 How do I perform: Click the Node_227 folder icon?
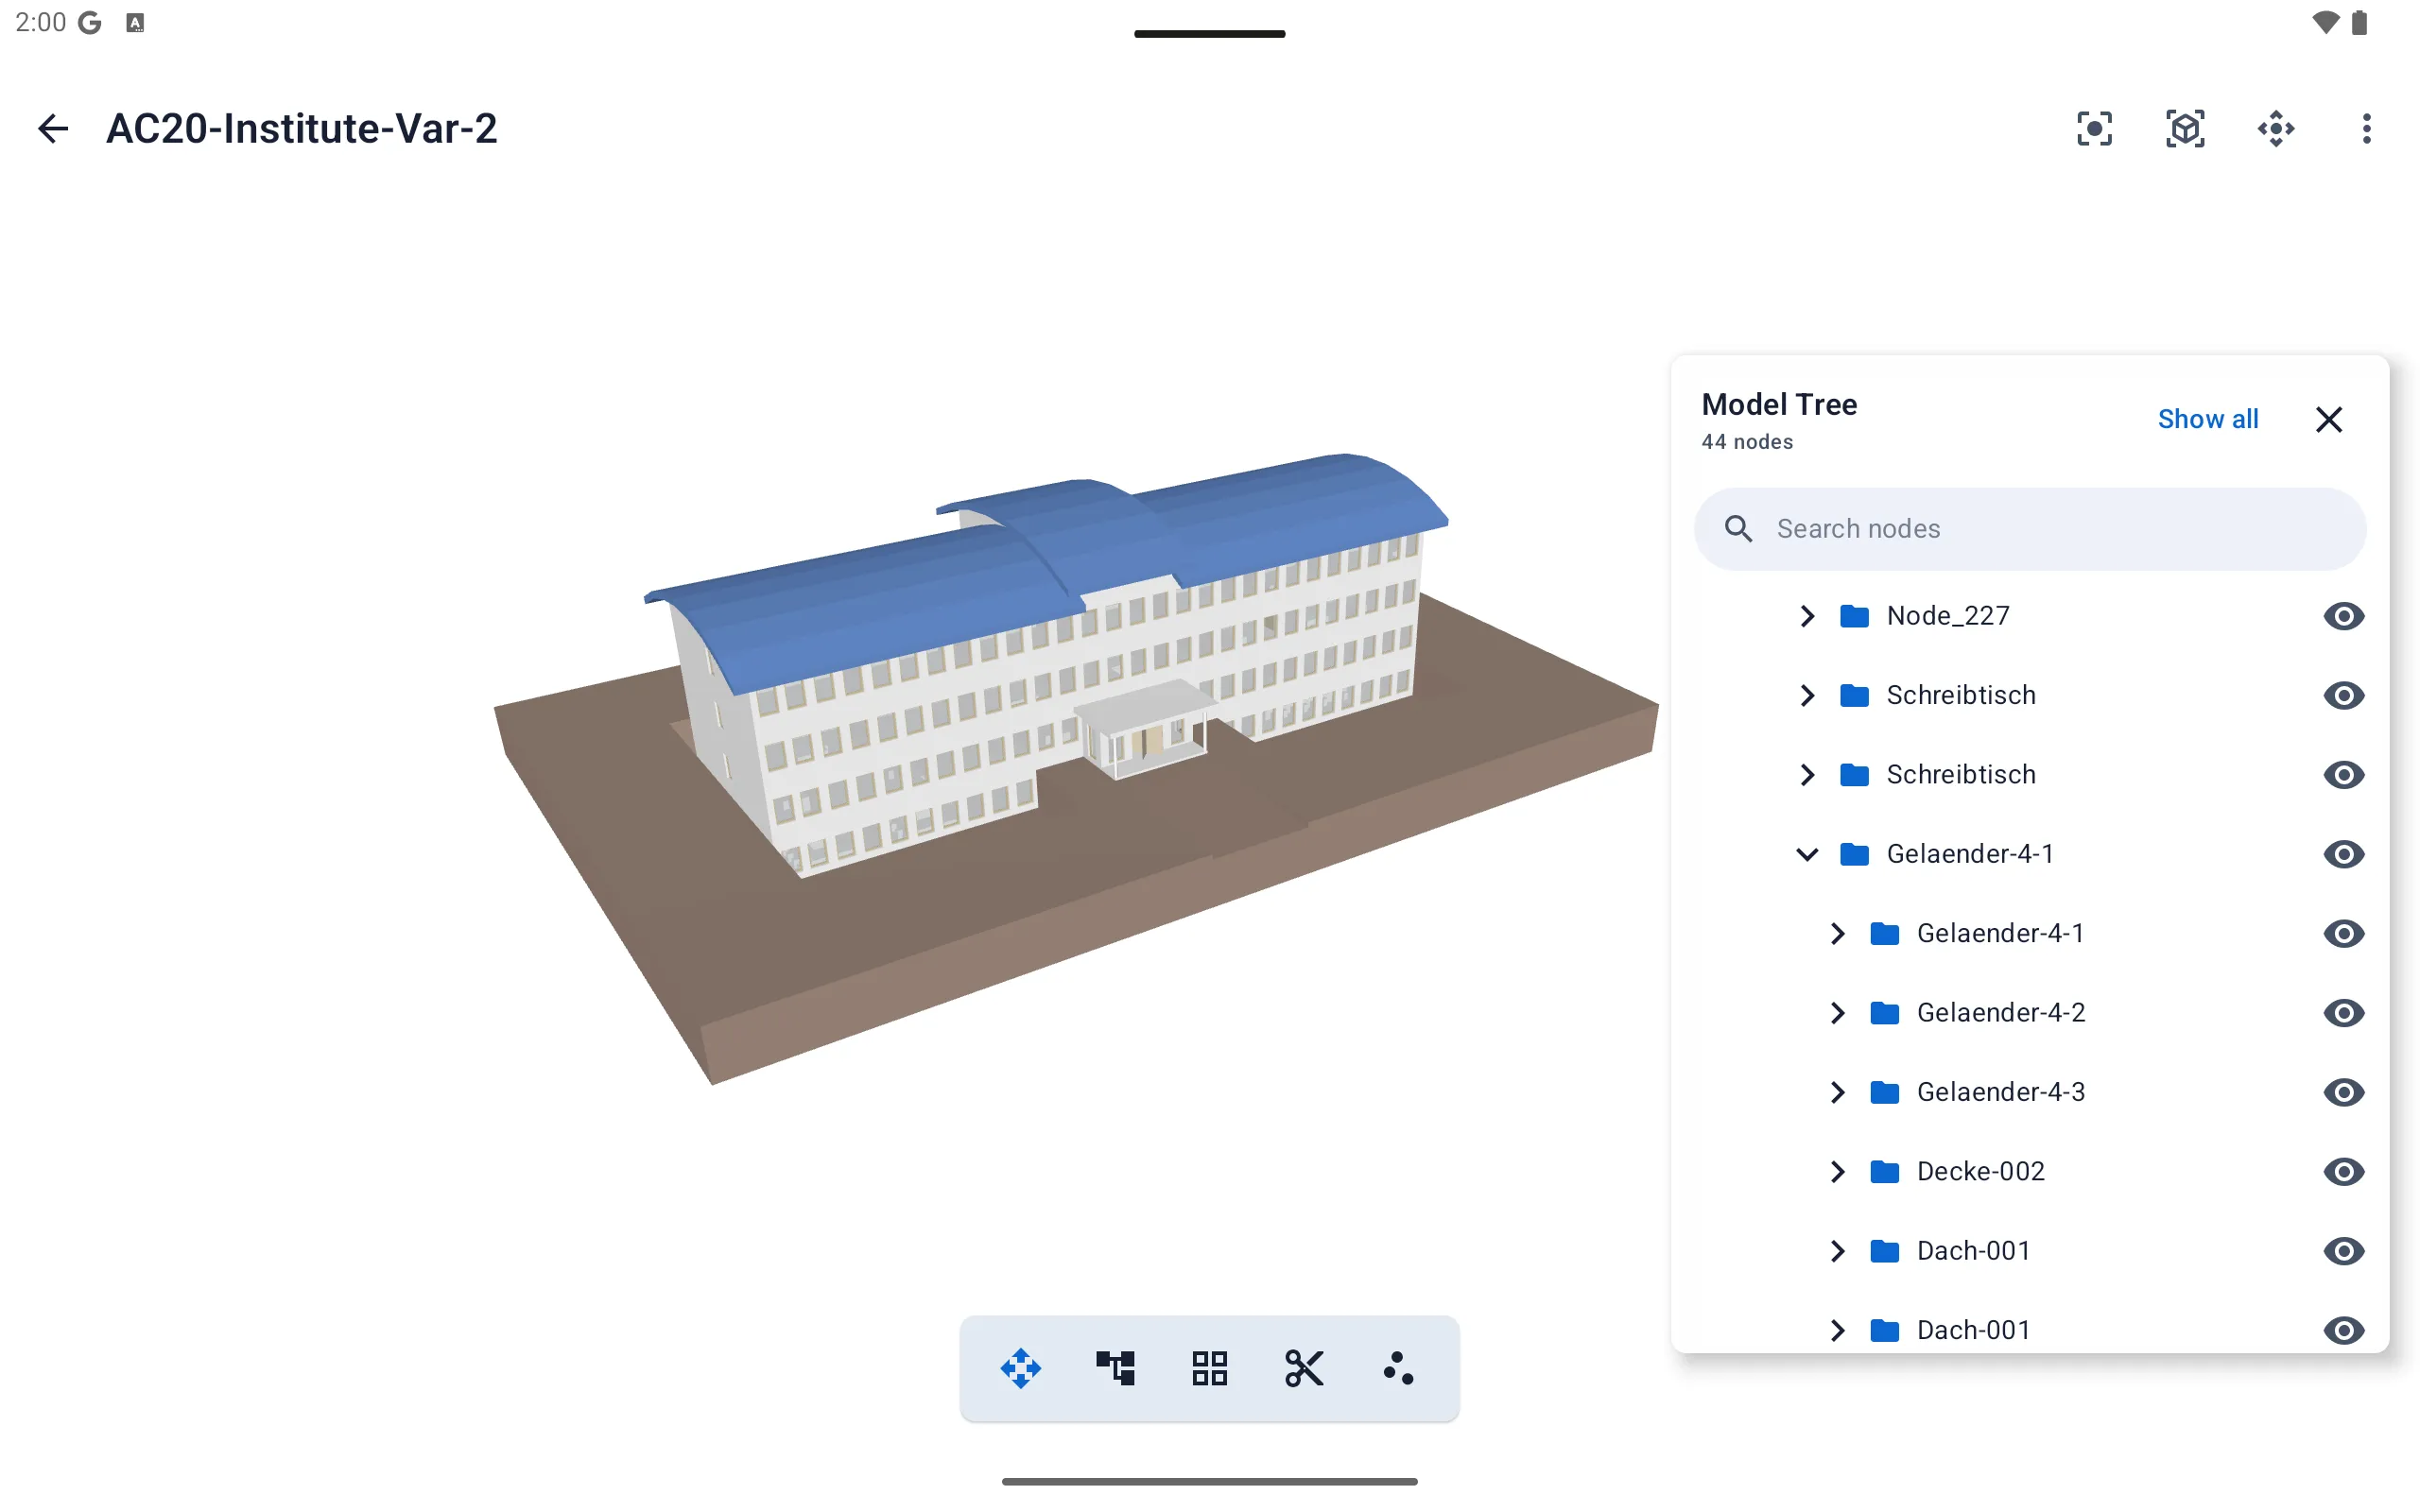click(1854, 616)
